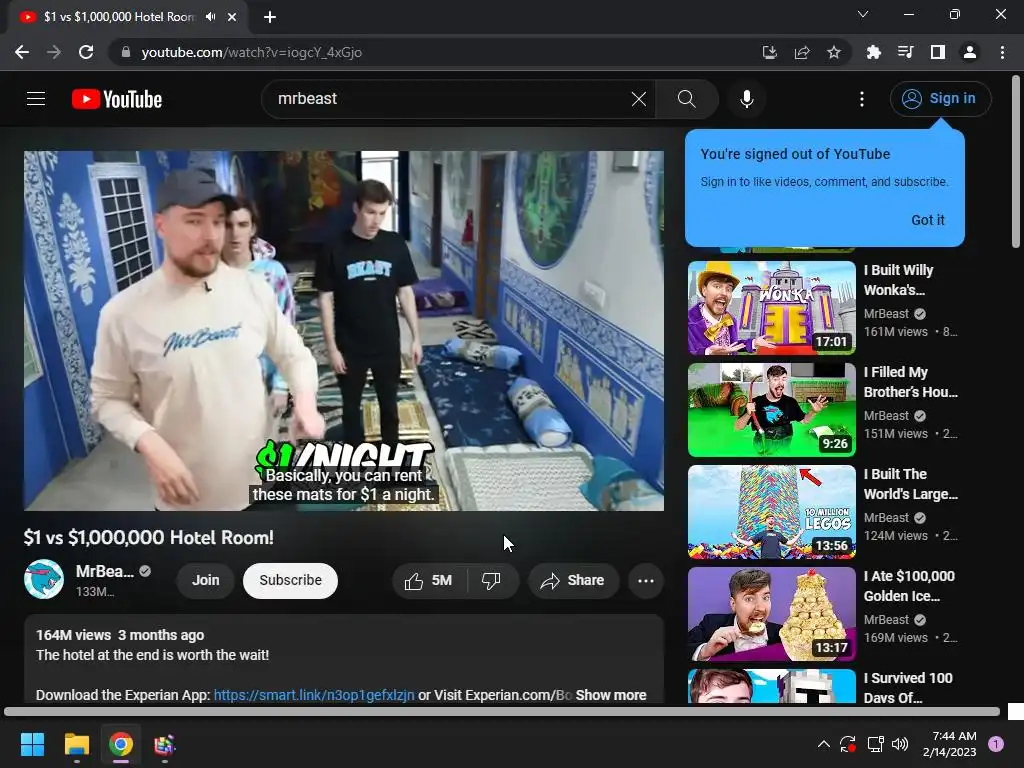Go to YouTube home via the logo
This screenshot has width=1024, height=768.
tap(117, 99)
